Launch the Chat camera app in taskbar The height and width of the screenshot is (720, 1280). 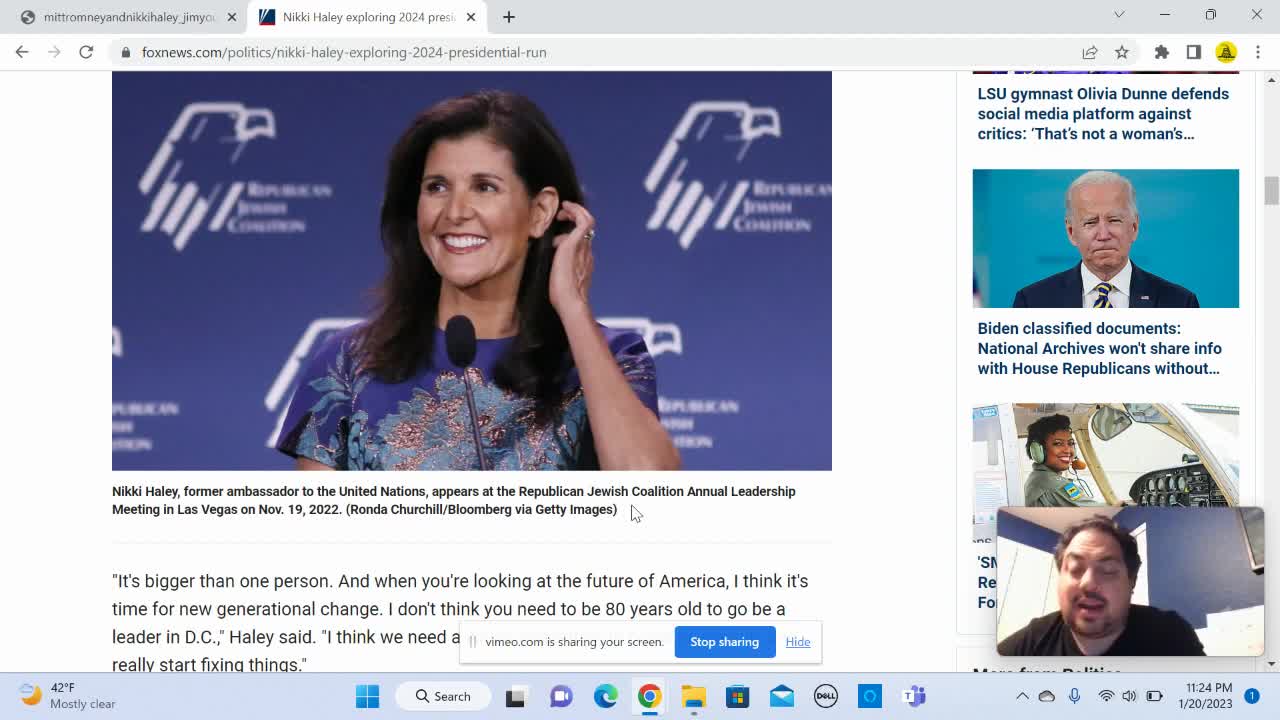(x=561, y=696)
